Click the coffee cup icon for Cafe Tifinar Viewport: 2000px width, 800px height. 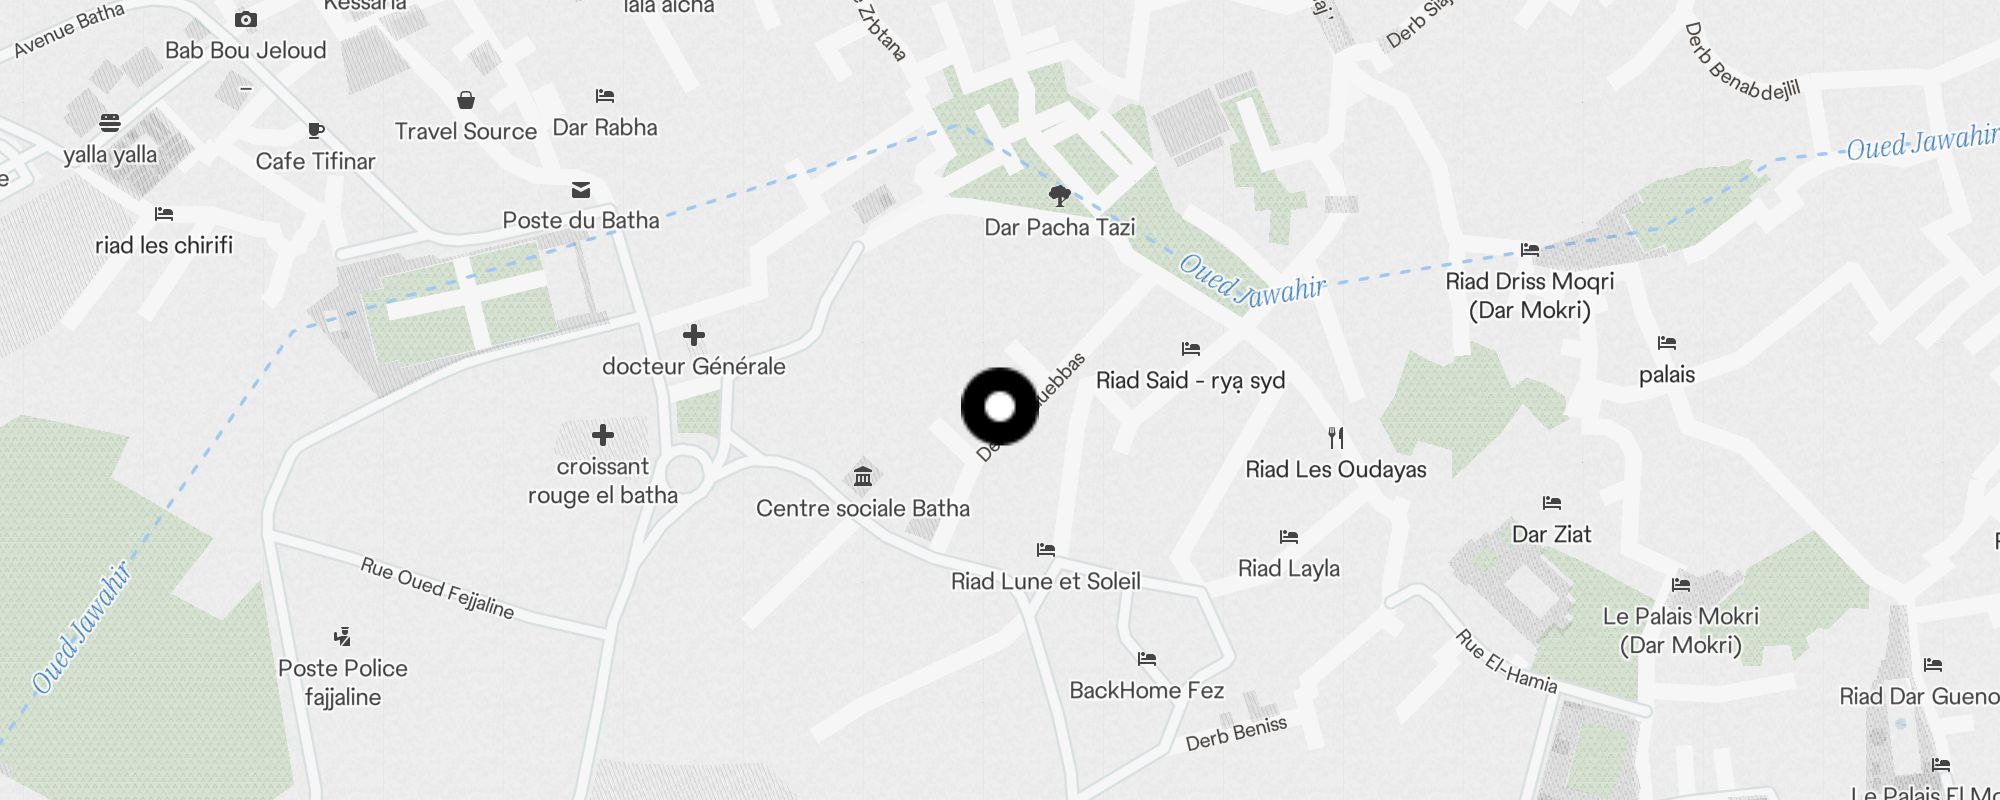pyautogui.click(x=315, y=130)
